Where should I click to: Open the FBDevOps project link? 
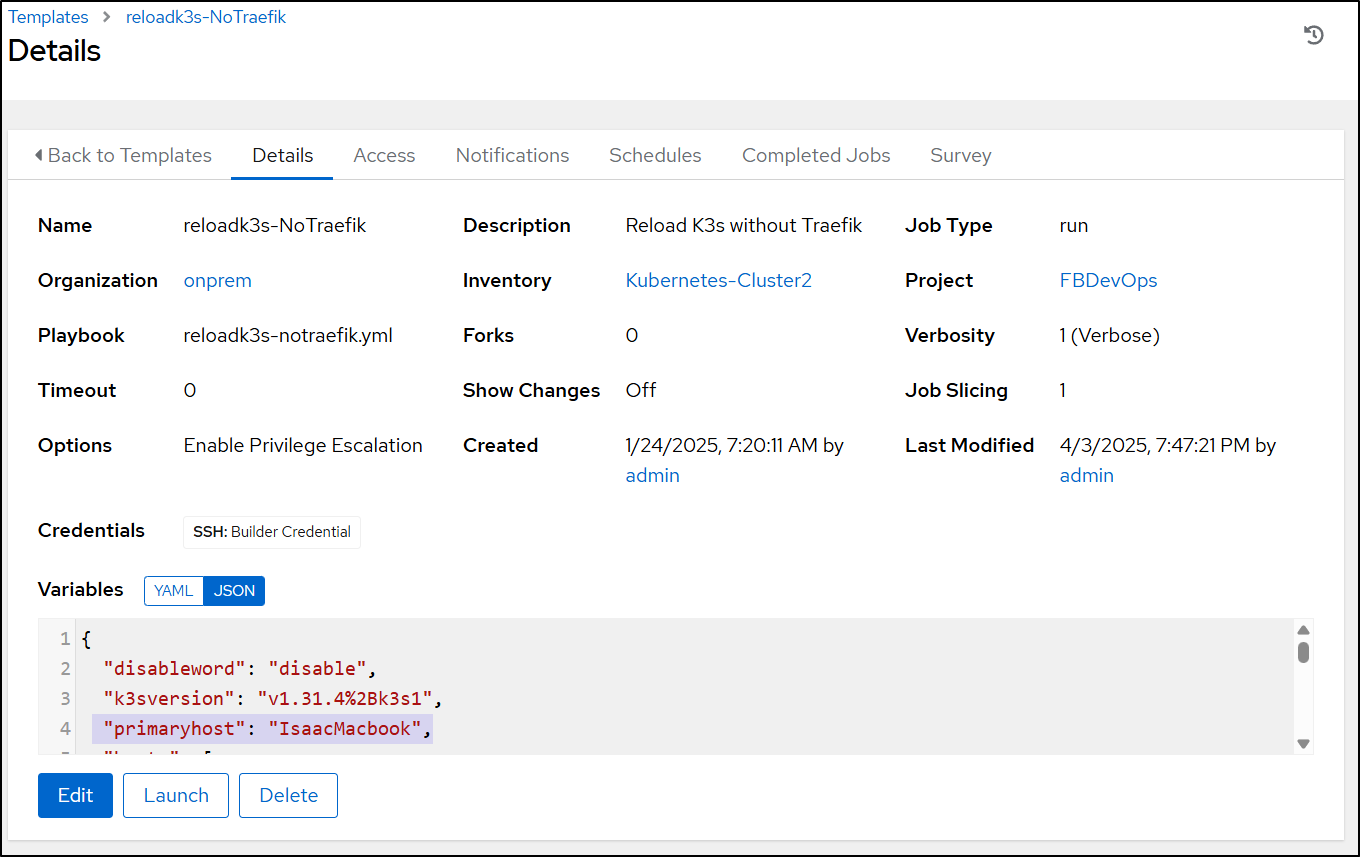click(1108, 280)
